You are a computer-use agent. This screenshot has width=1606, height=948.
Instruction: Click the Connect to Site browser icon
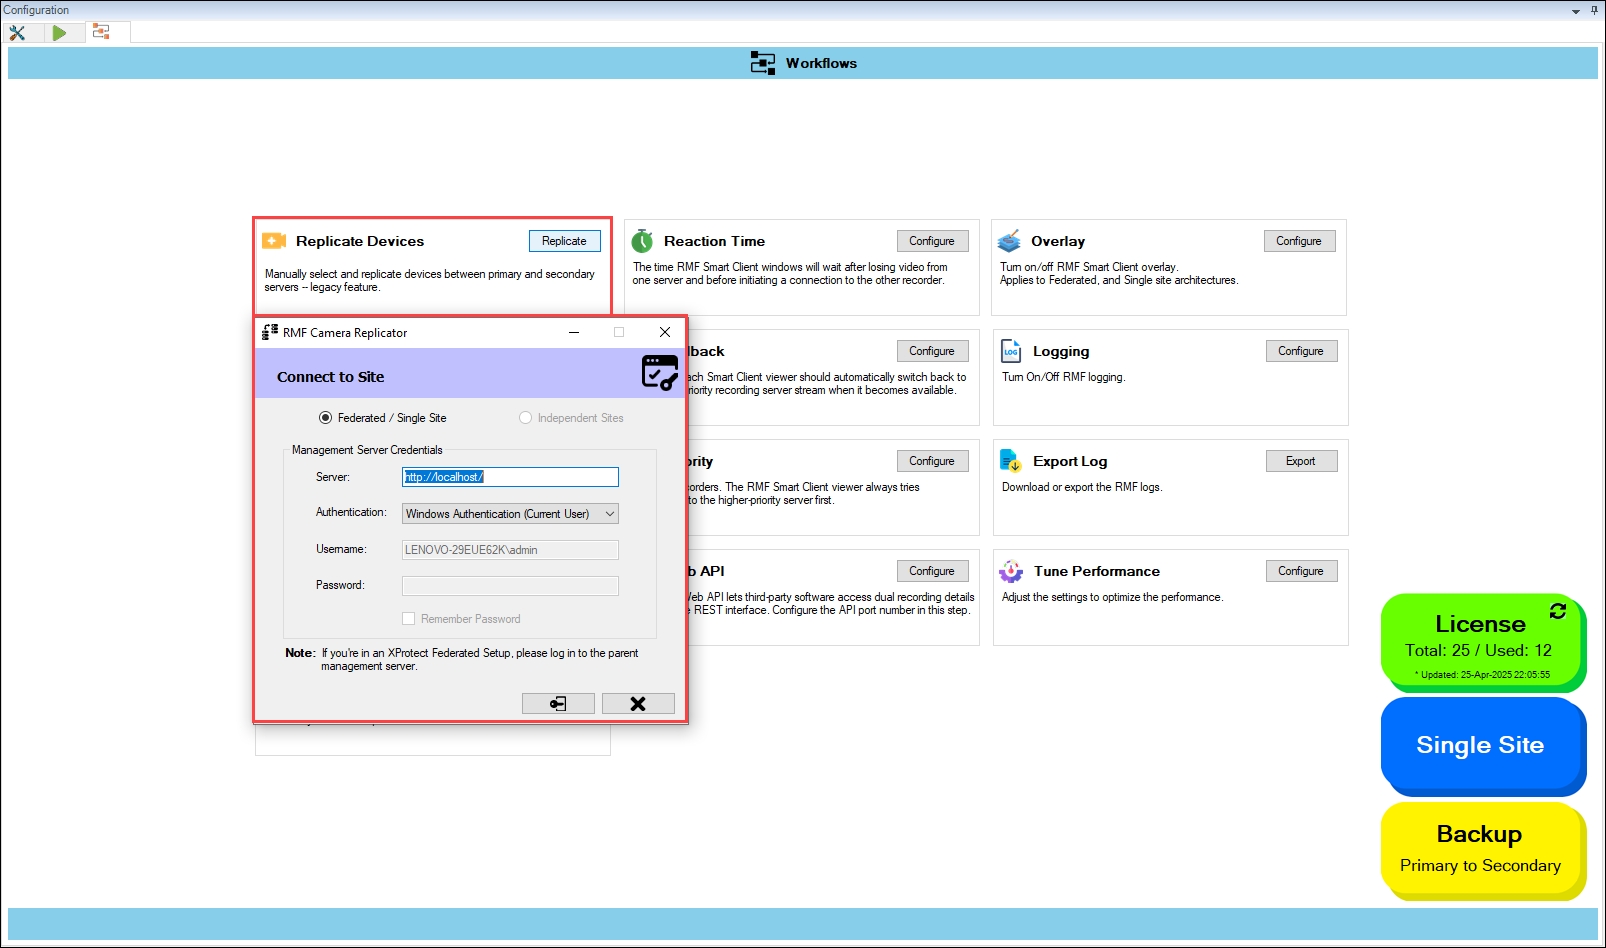659,372
